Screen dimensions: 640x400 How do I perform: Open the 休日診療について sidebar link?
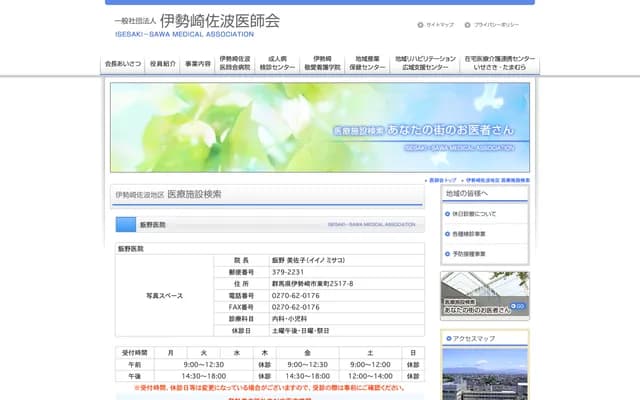click(475, 214)
